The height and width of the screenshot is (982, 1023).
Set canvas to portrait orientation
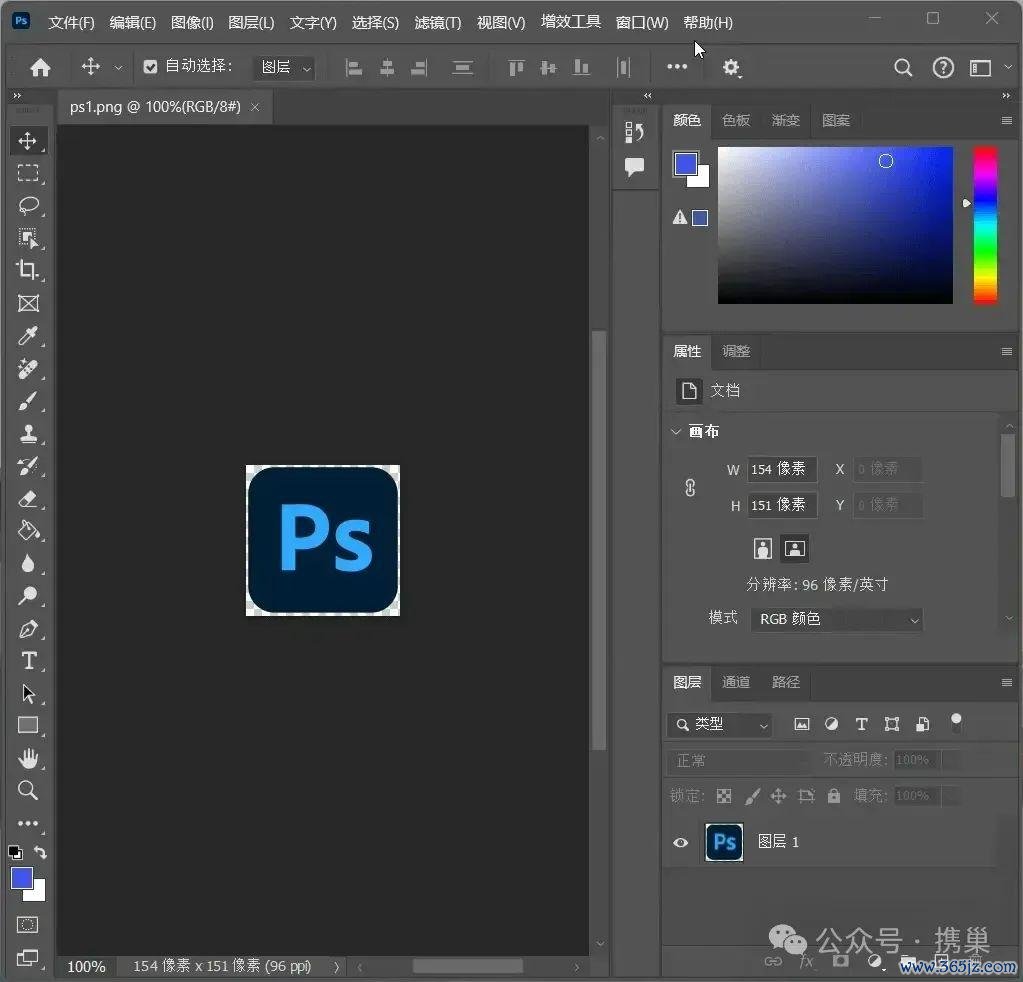tap(763, 549)
